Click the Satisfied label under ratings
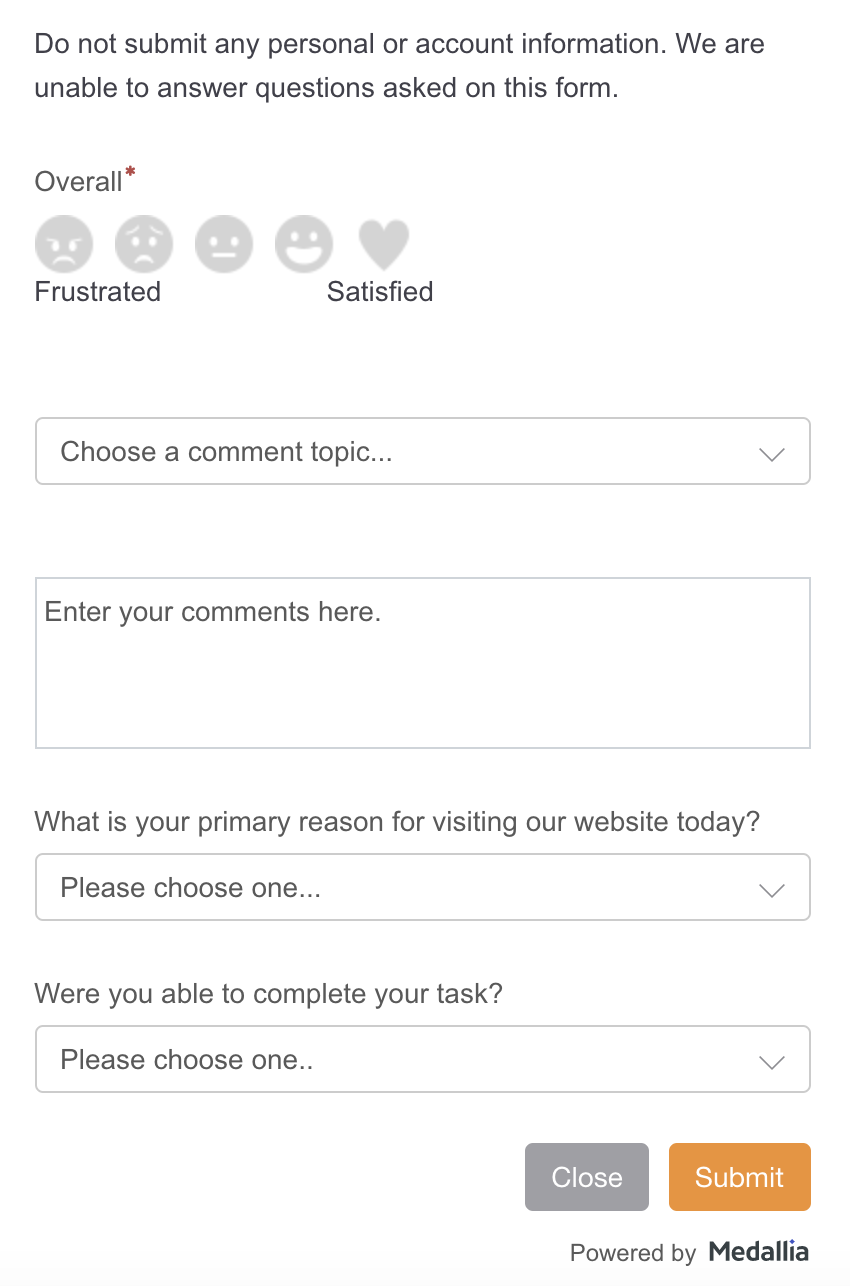Image resolution: width=850 pixels, height=1286 pixels. pos(380,292)
